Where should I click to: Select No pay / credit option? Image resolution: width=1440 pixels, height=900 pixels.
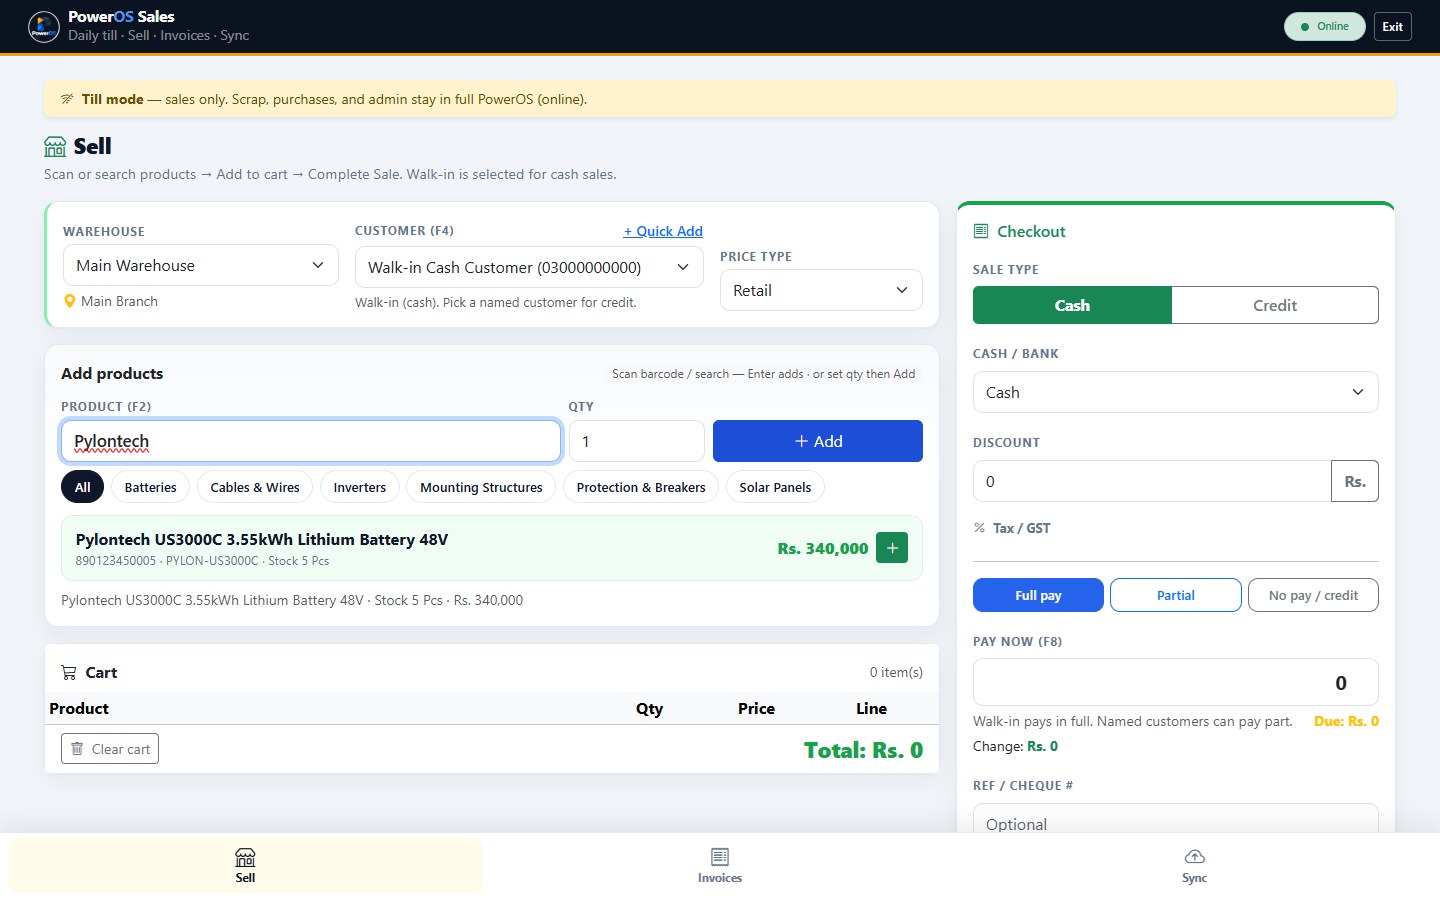click(x=1313, y=595)
